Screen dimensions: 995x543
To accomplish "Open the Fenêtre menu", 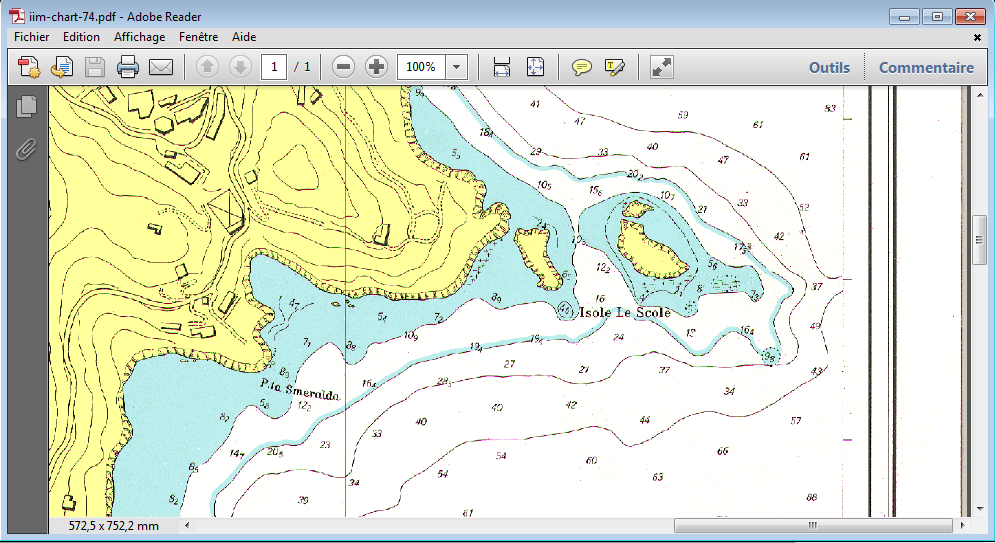I will point(198,37).
